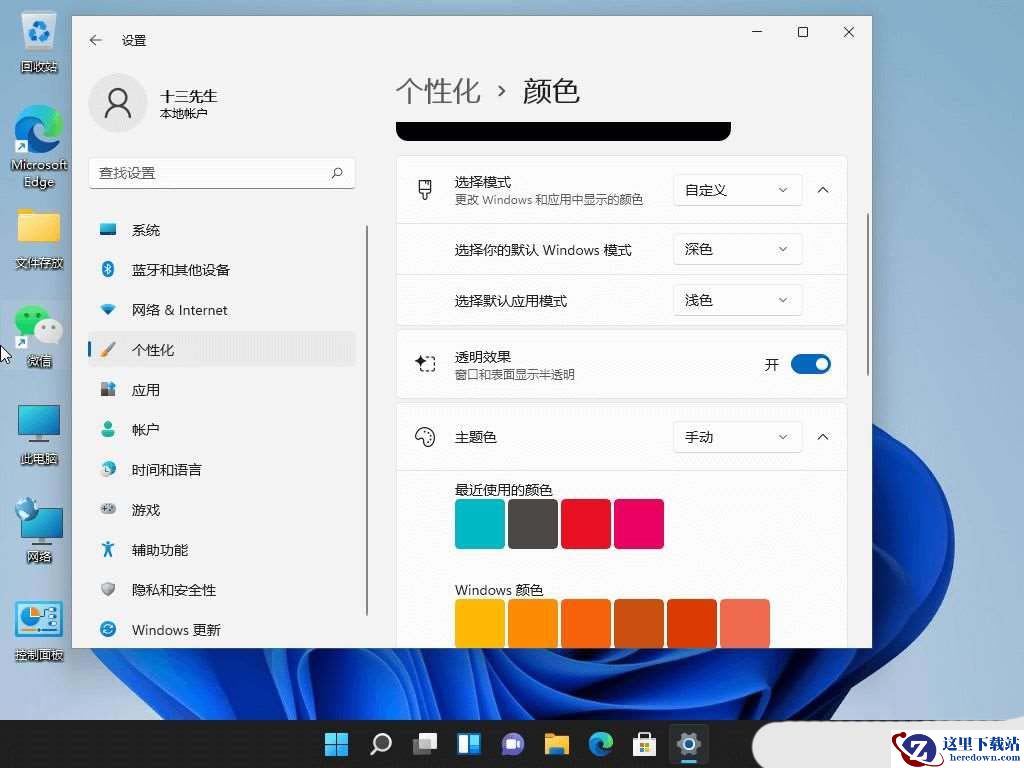Click the shield icon beside 隐私和安全性
Viewport: 1024px width, 768px height.
[x=108, y=589]
